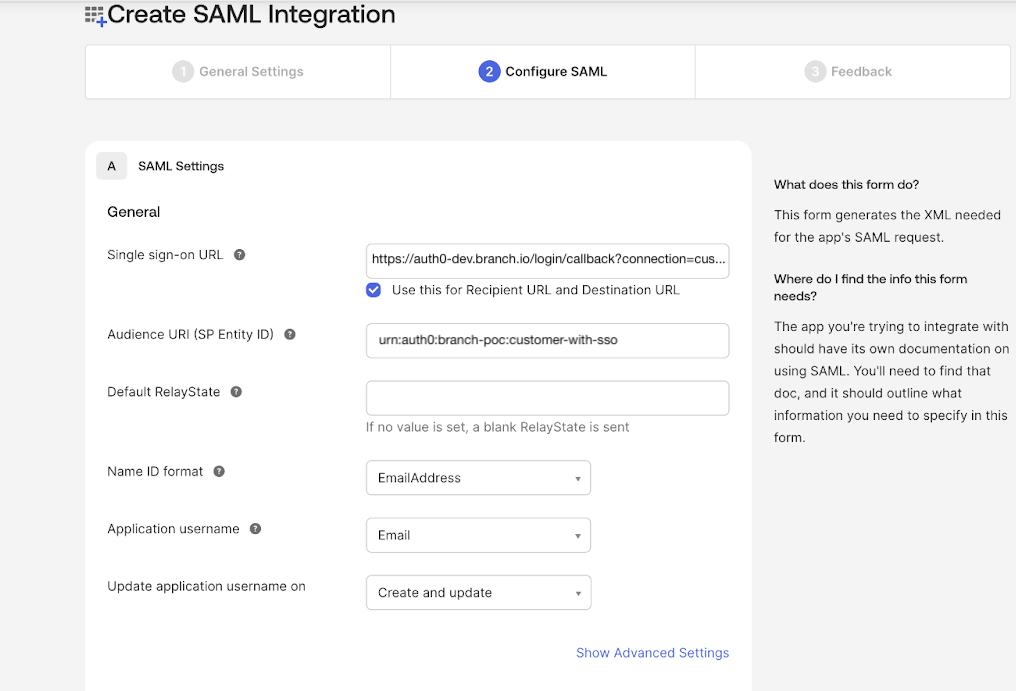This screenshot has width=1016, height=691.
Task: Click the Application username label
Action: tap(173, 529)
